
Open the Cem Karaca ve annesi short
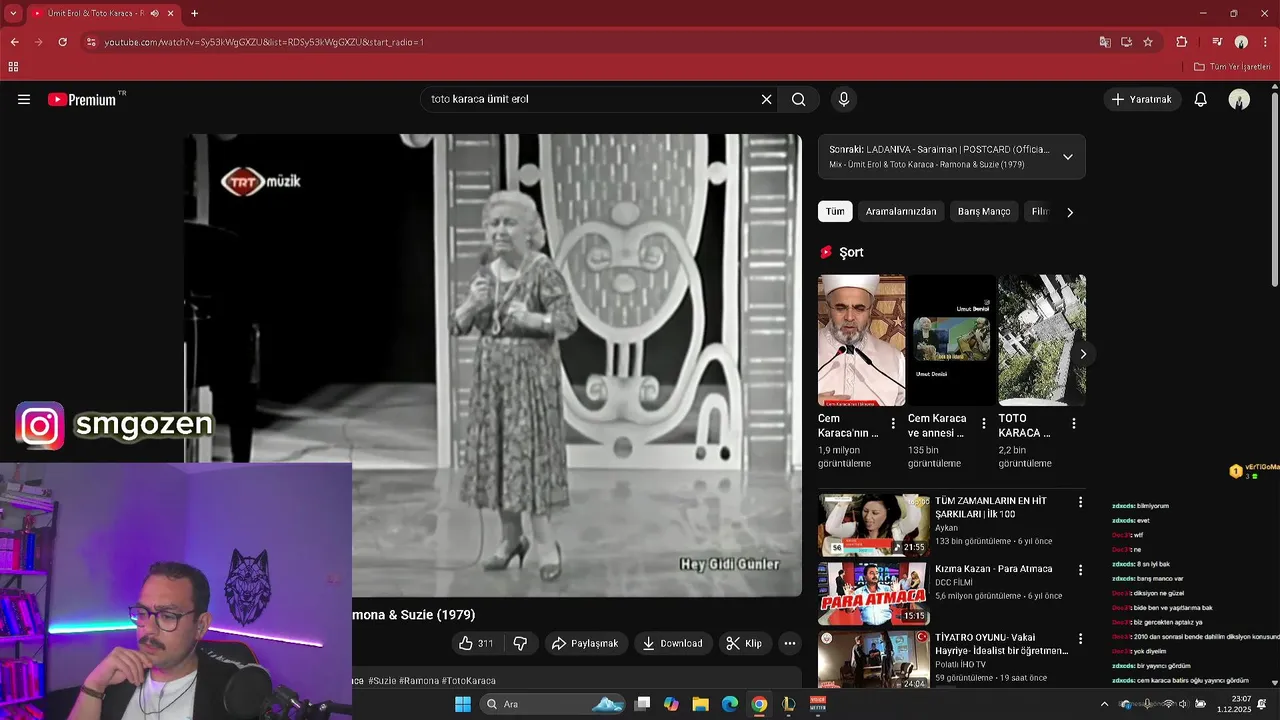point(951,340)
